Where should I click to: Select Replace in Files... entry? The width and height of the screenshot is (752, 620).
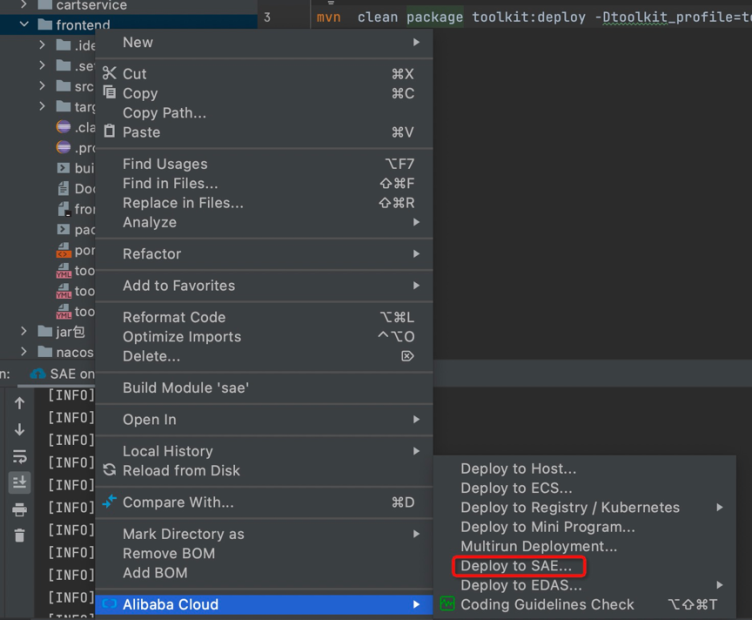coord(264,203)
